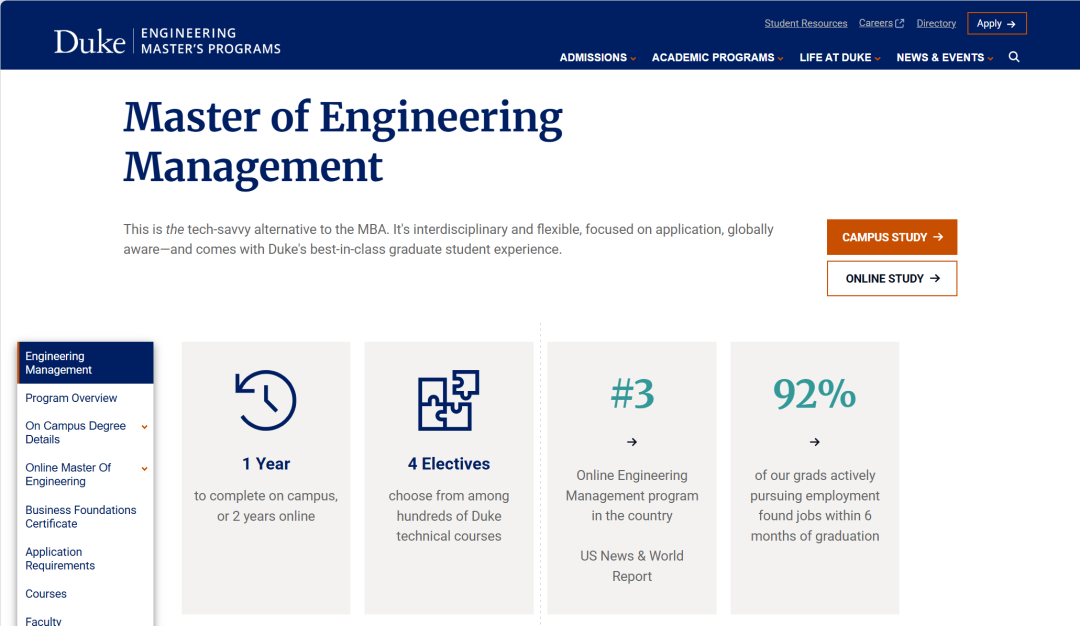Click the clock history icon
Viewport: 1080px width, 626px height.
(x=266, y=400)
